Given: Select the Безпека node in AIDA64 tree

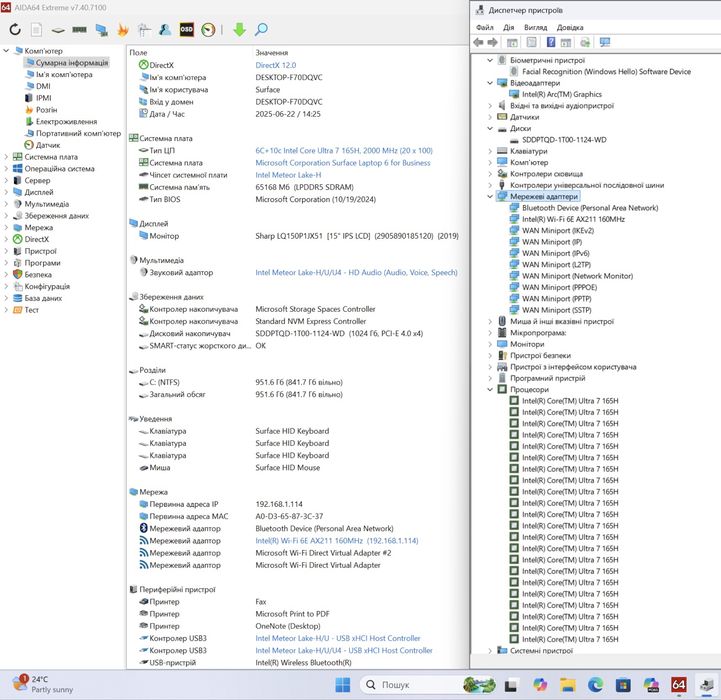Looking at the screenshot, I should (38, 275).
